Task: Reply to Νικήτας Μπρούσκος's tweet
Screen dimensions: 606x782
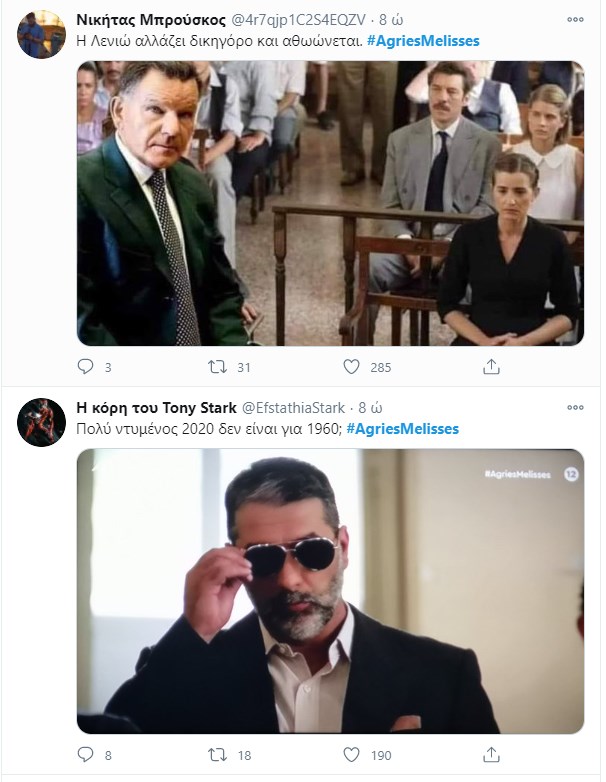Action: 86,367
